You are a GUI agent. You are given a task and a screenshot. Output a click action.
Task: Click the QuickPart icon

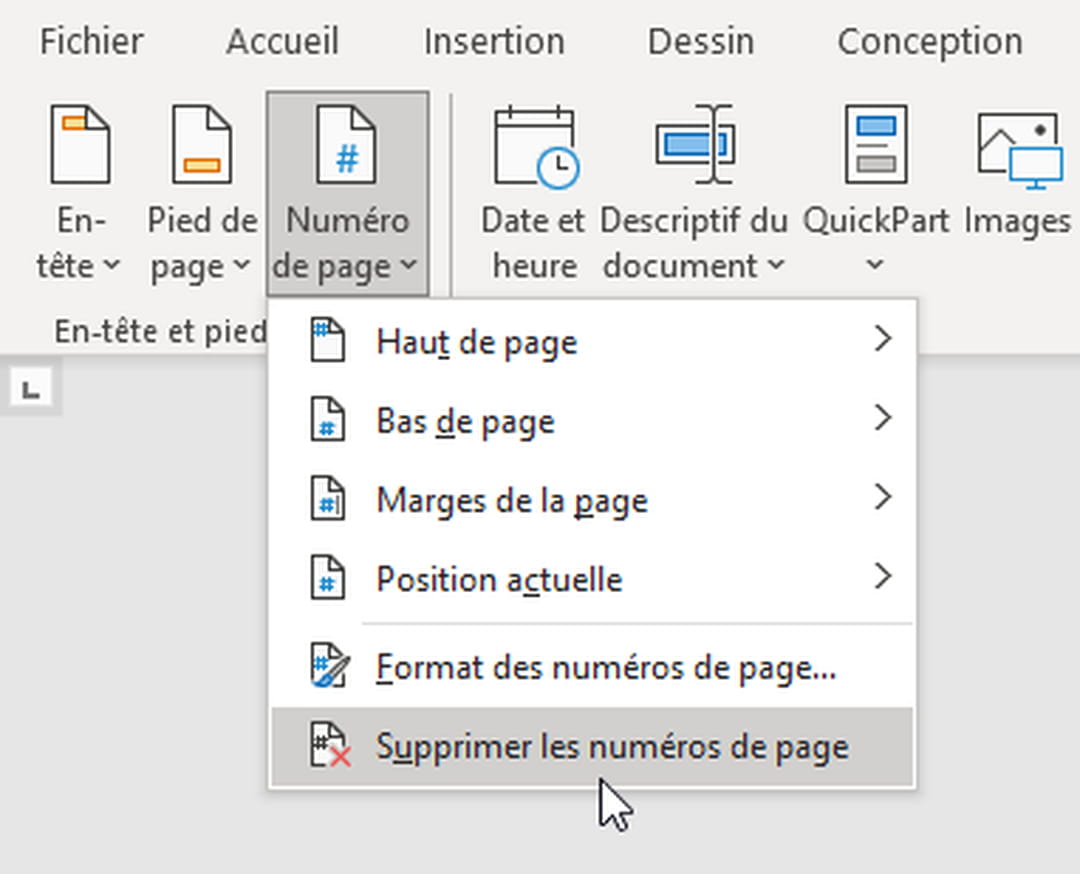coord(875,145)
